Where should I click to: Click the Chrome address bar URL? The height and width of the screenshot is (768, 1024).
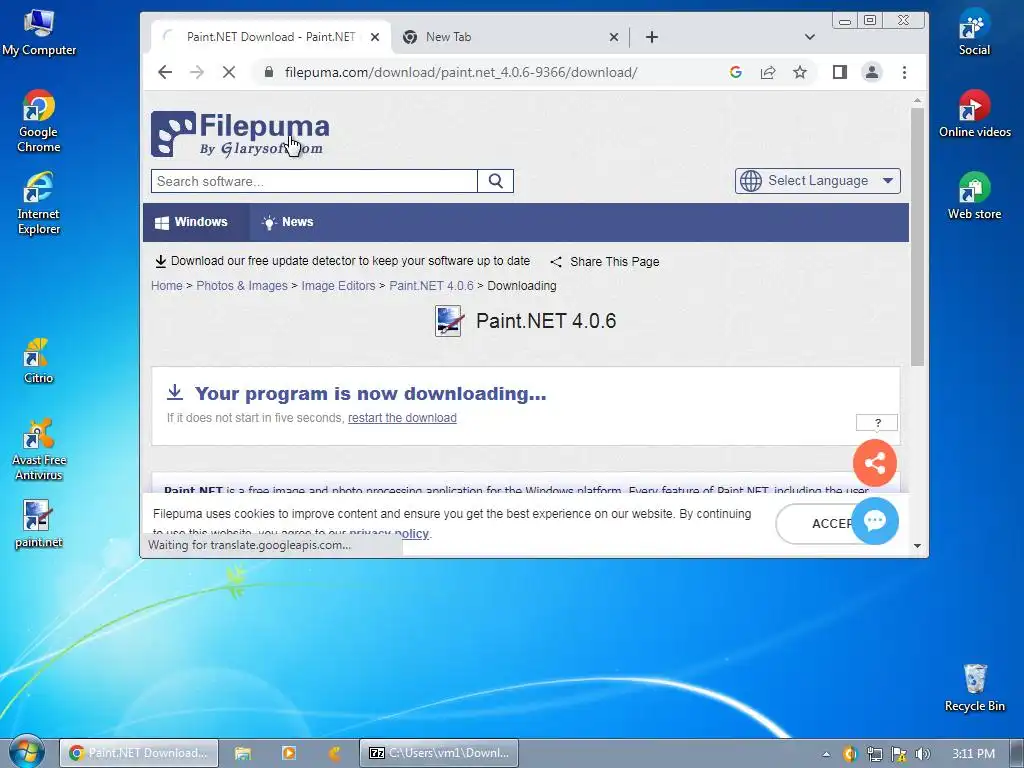(461, 72)
